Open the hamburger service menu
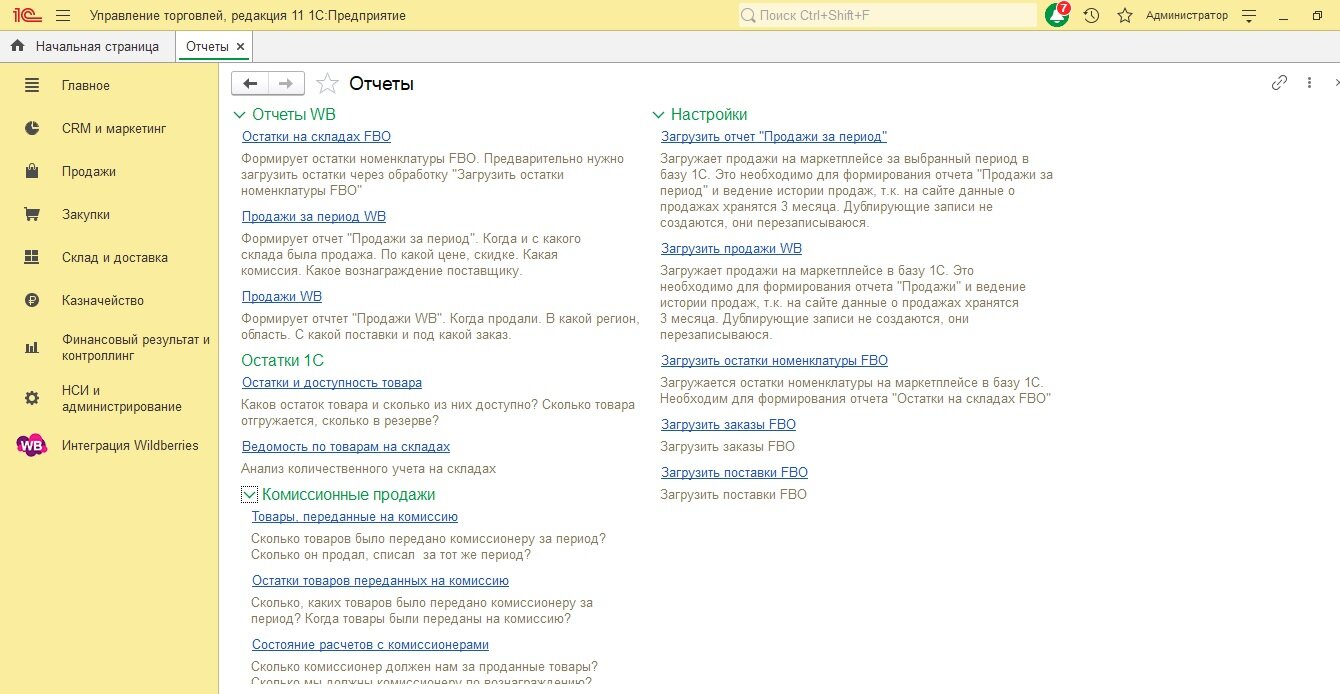This screenshot has width=1340, height=694. (x=64, y=16)
